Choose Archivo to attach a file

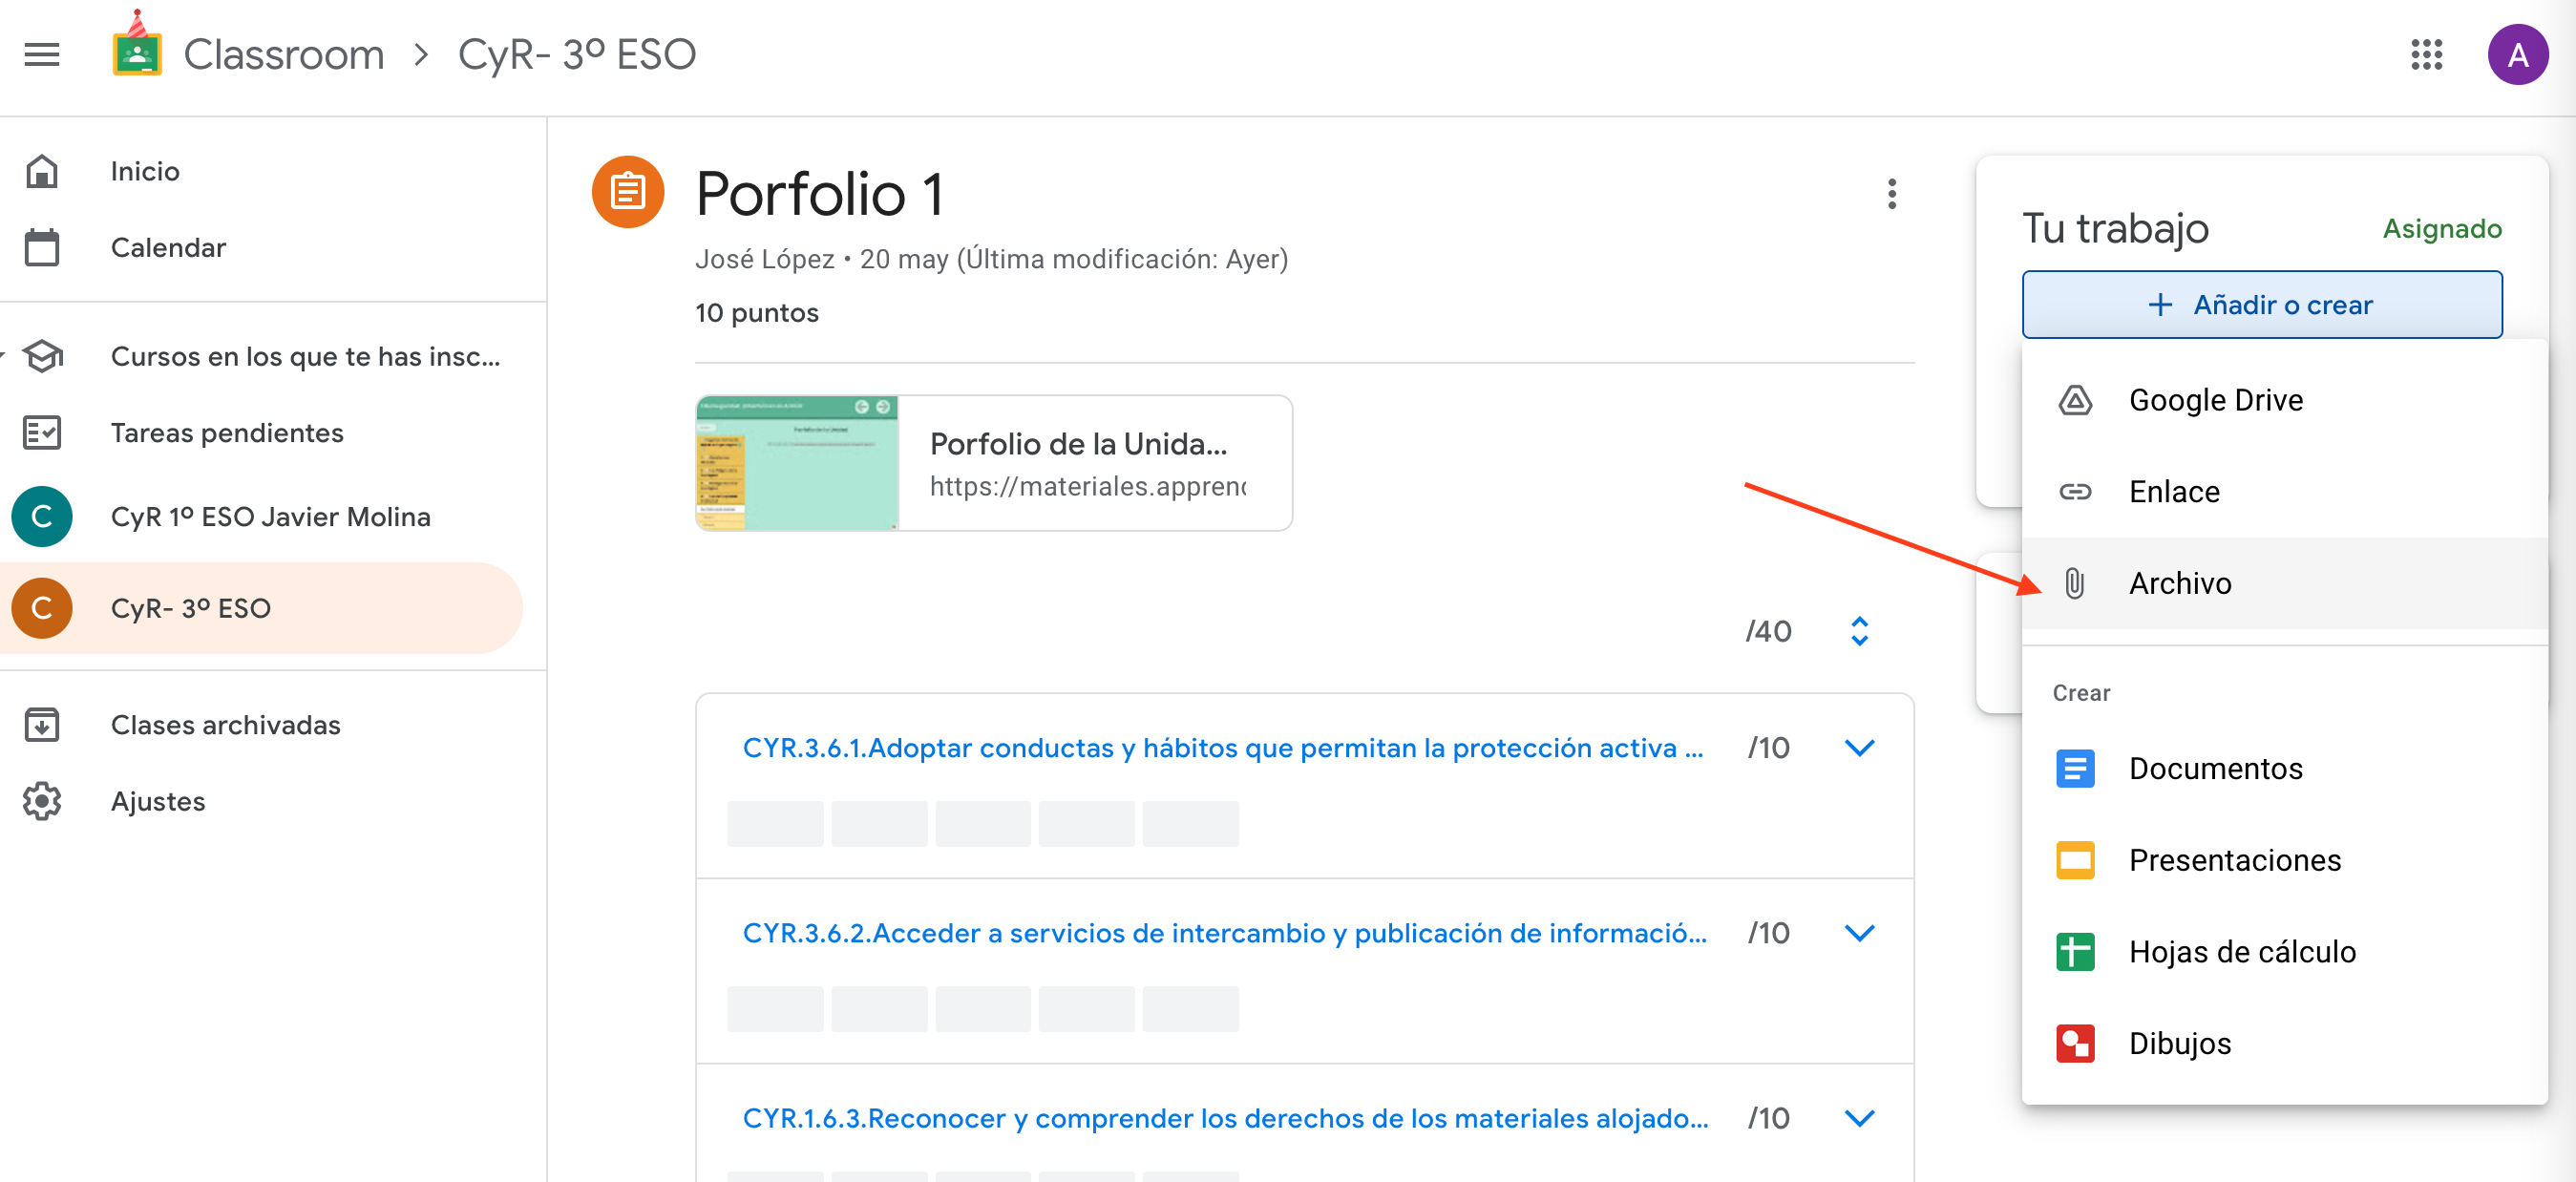tap(2178, 583)
